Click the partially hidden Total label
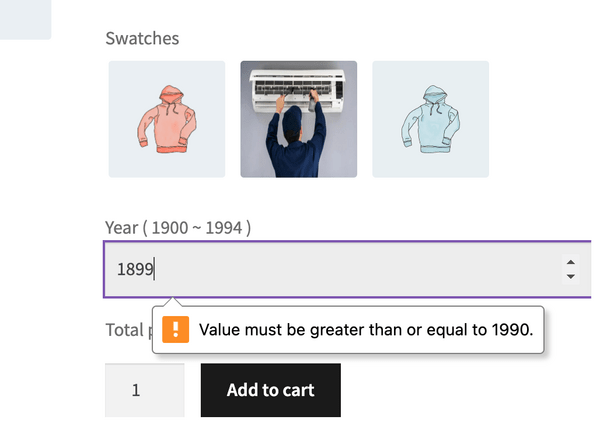The image size is (600, 444). click(127, 329)
